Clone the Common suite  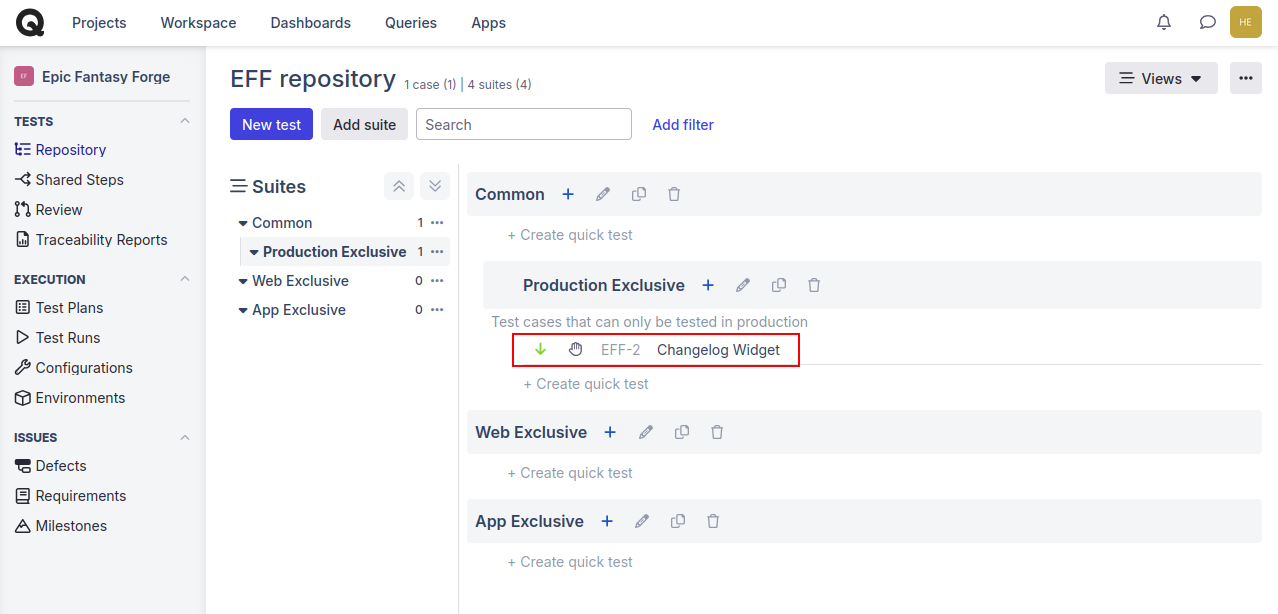pos(639,194)
